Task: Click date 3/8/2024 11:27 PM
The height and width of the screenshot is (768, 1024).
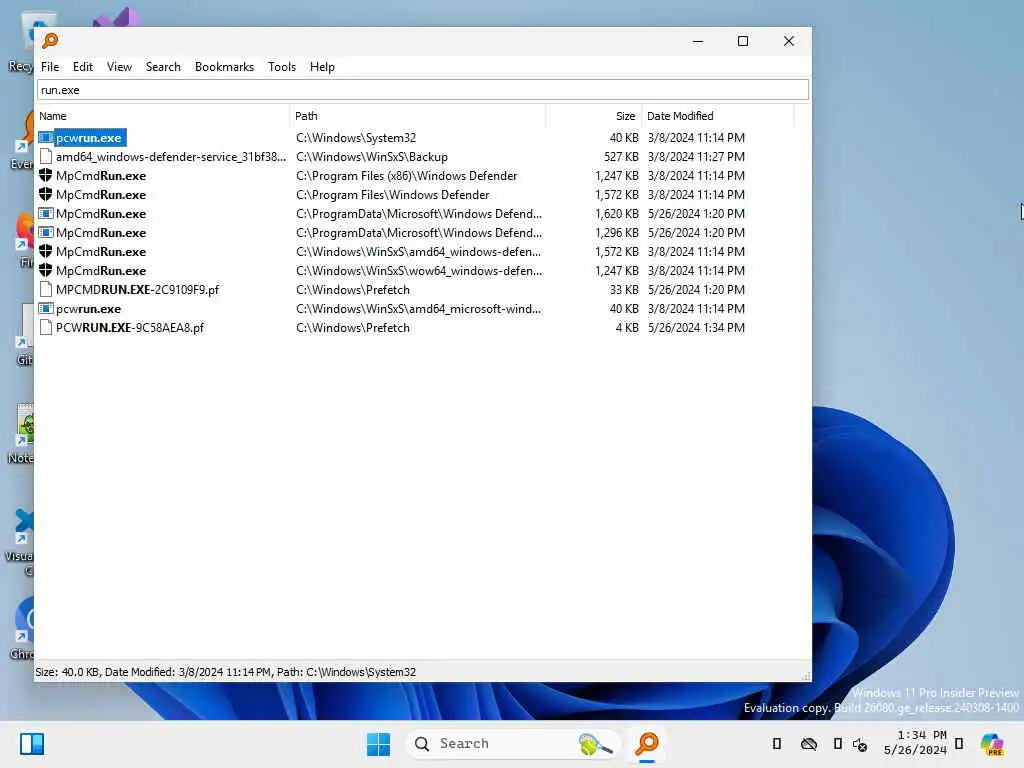Action: [x=696, y=157]
